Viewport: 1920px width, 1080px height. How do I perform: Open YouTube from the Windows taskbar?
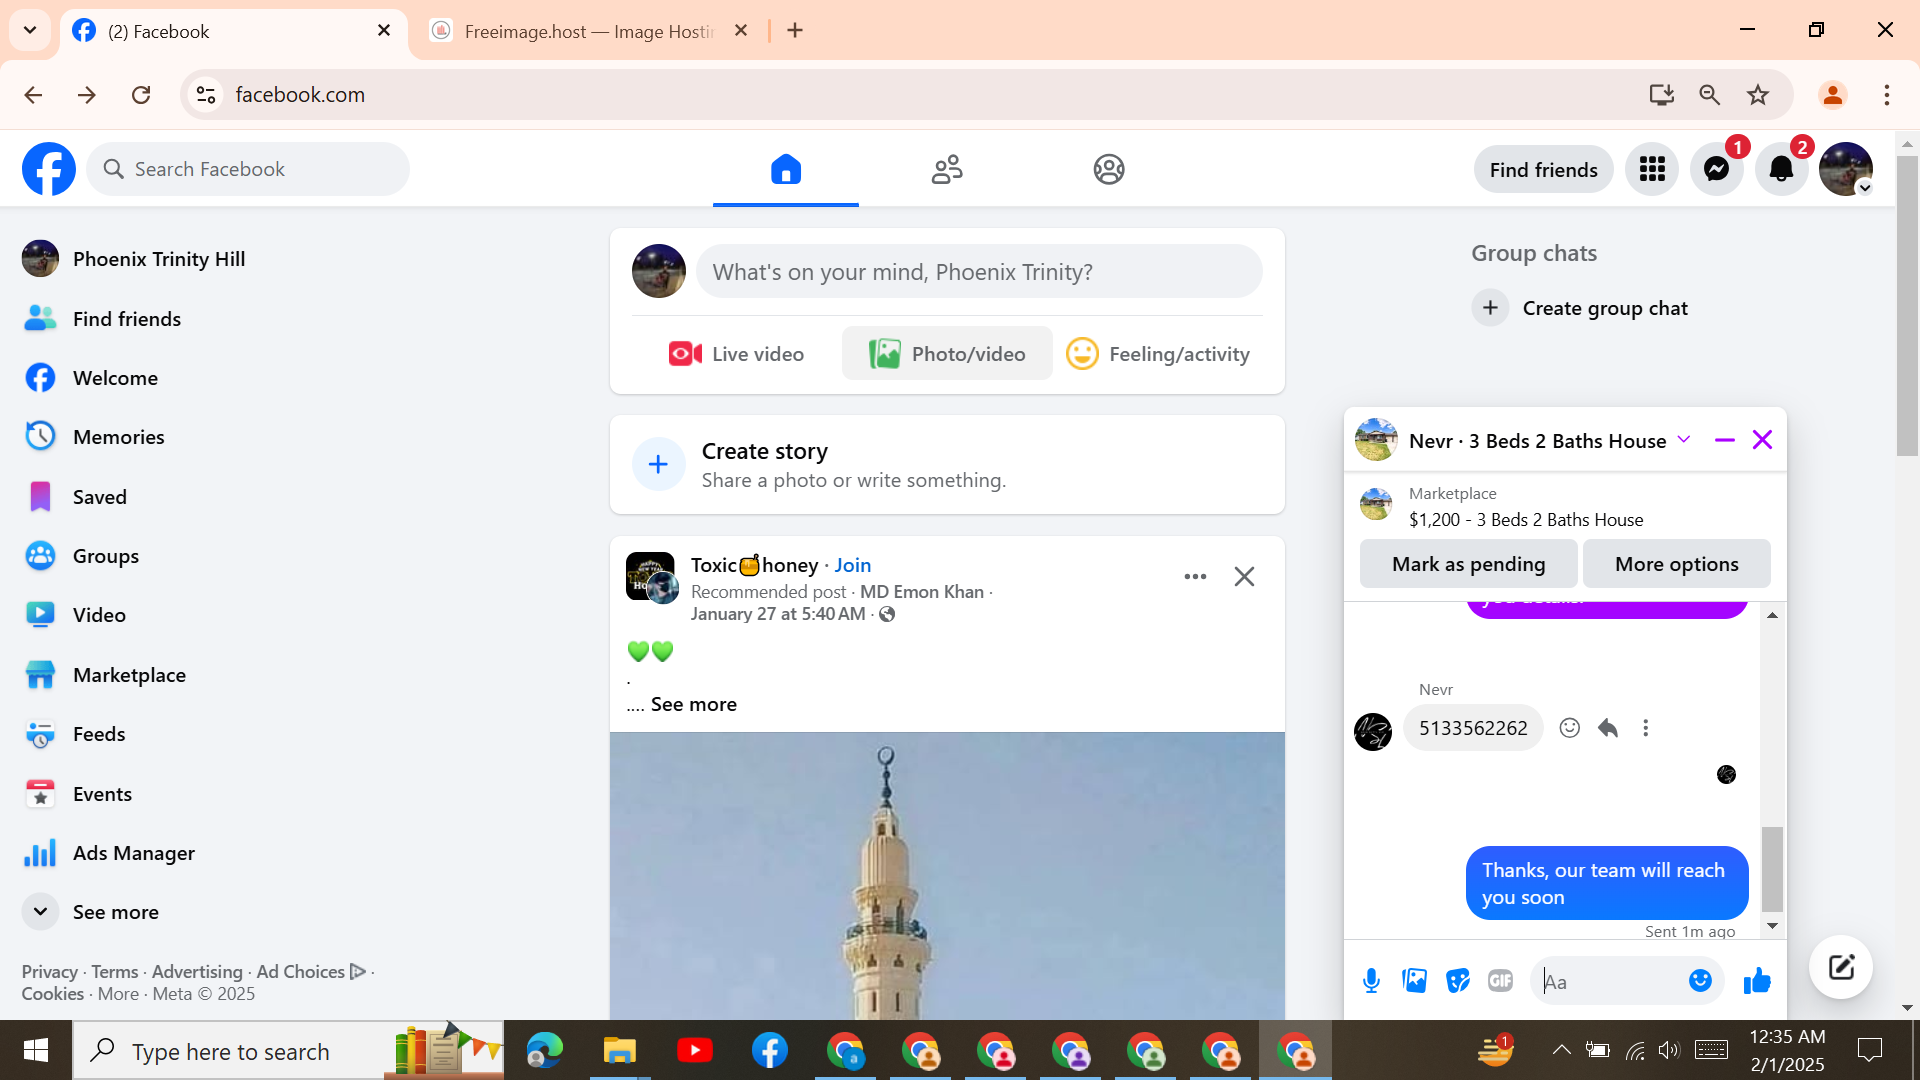[695, 1050]
